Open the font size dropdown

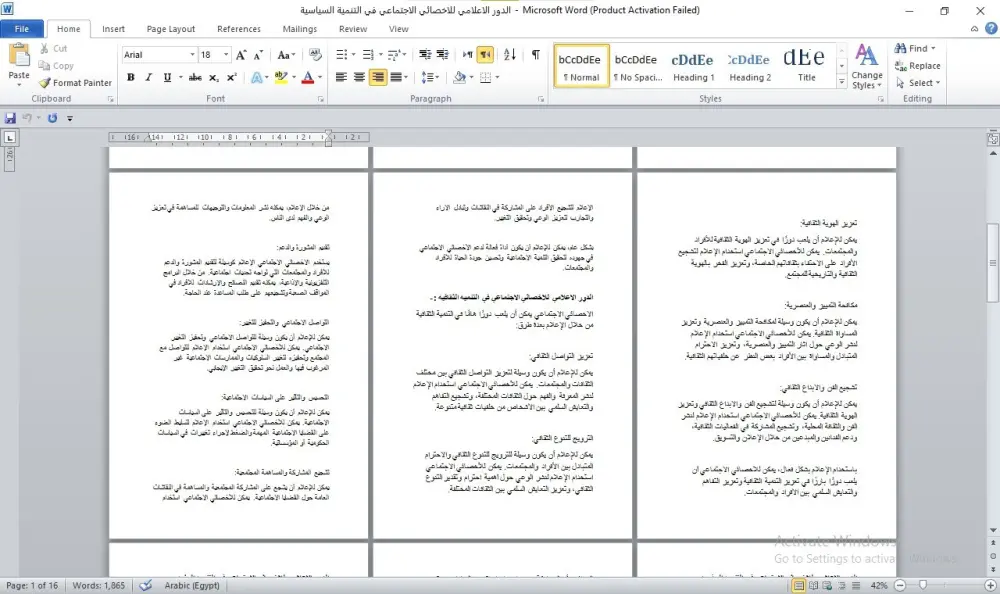227,53
